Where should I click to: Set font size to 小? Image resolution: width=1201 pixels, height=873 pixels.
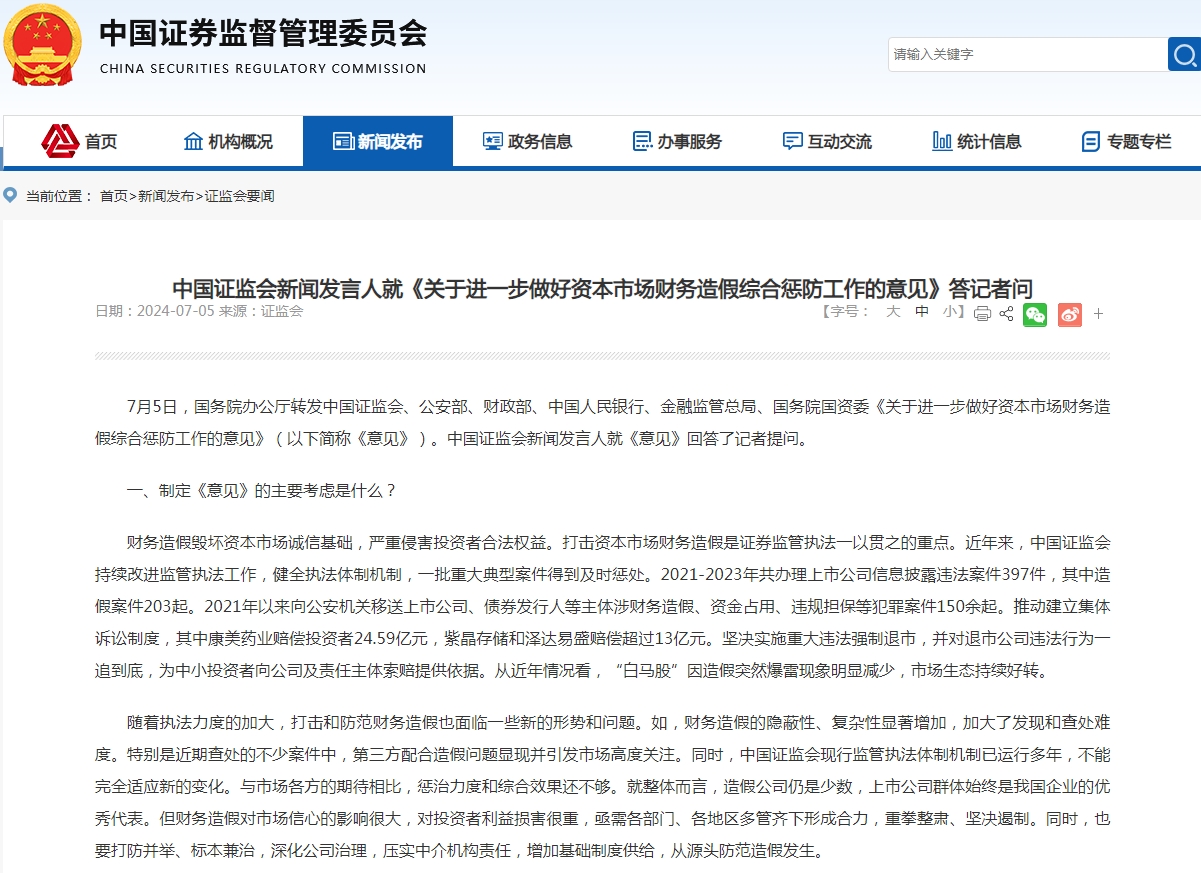click(950, 311)
